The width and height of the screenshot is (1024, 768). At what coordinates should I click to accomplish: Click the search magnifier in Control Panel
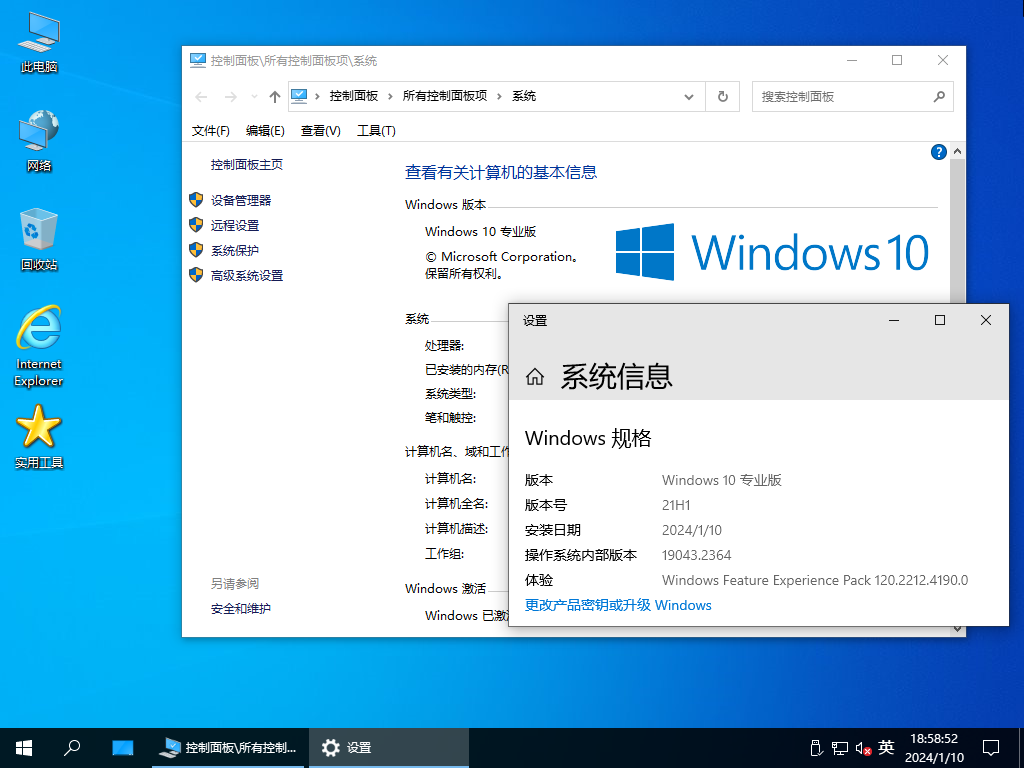[939, 97]
